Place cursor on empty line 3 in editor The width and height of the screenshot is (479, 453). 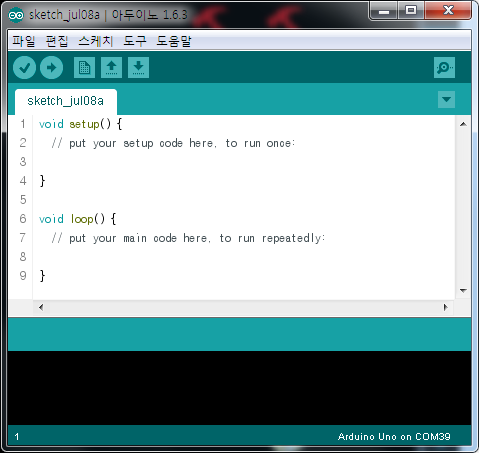(x=243, y=162)
